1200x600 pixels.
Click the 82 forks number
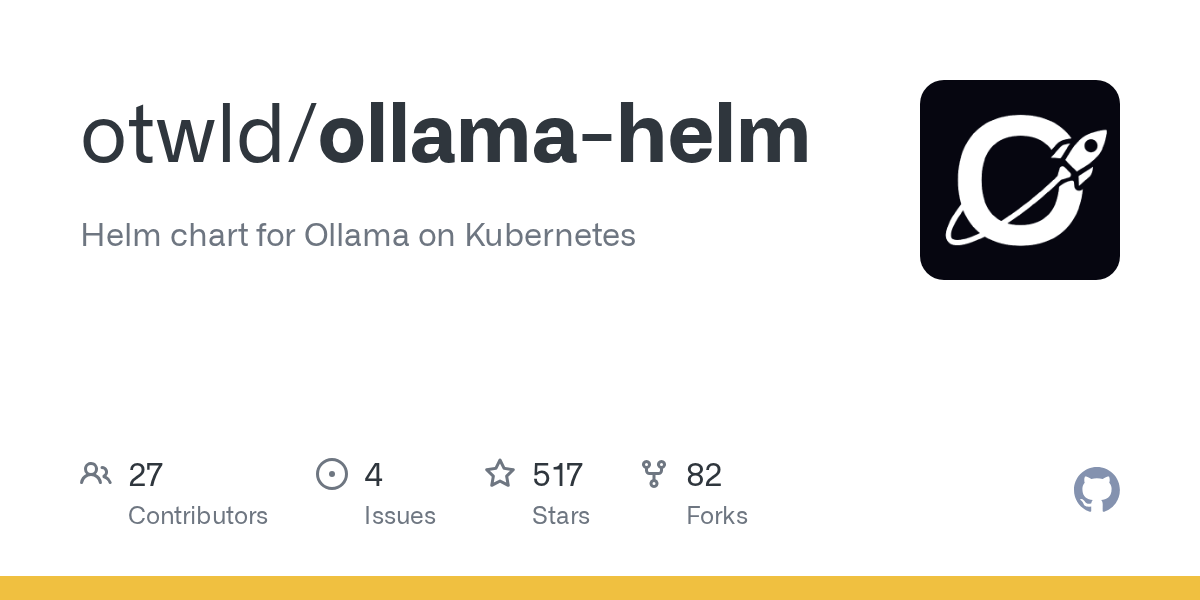(x=704, y=475)
